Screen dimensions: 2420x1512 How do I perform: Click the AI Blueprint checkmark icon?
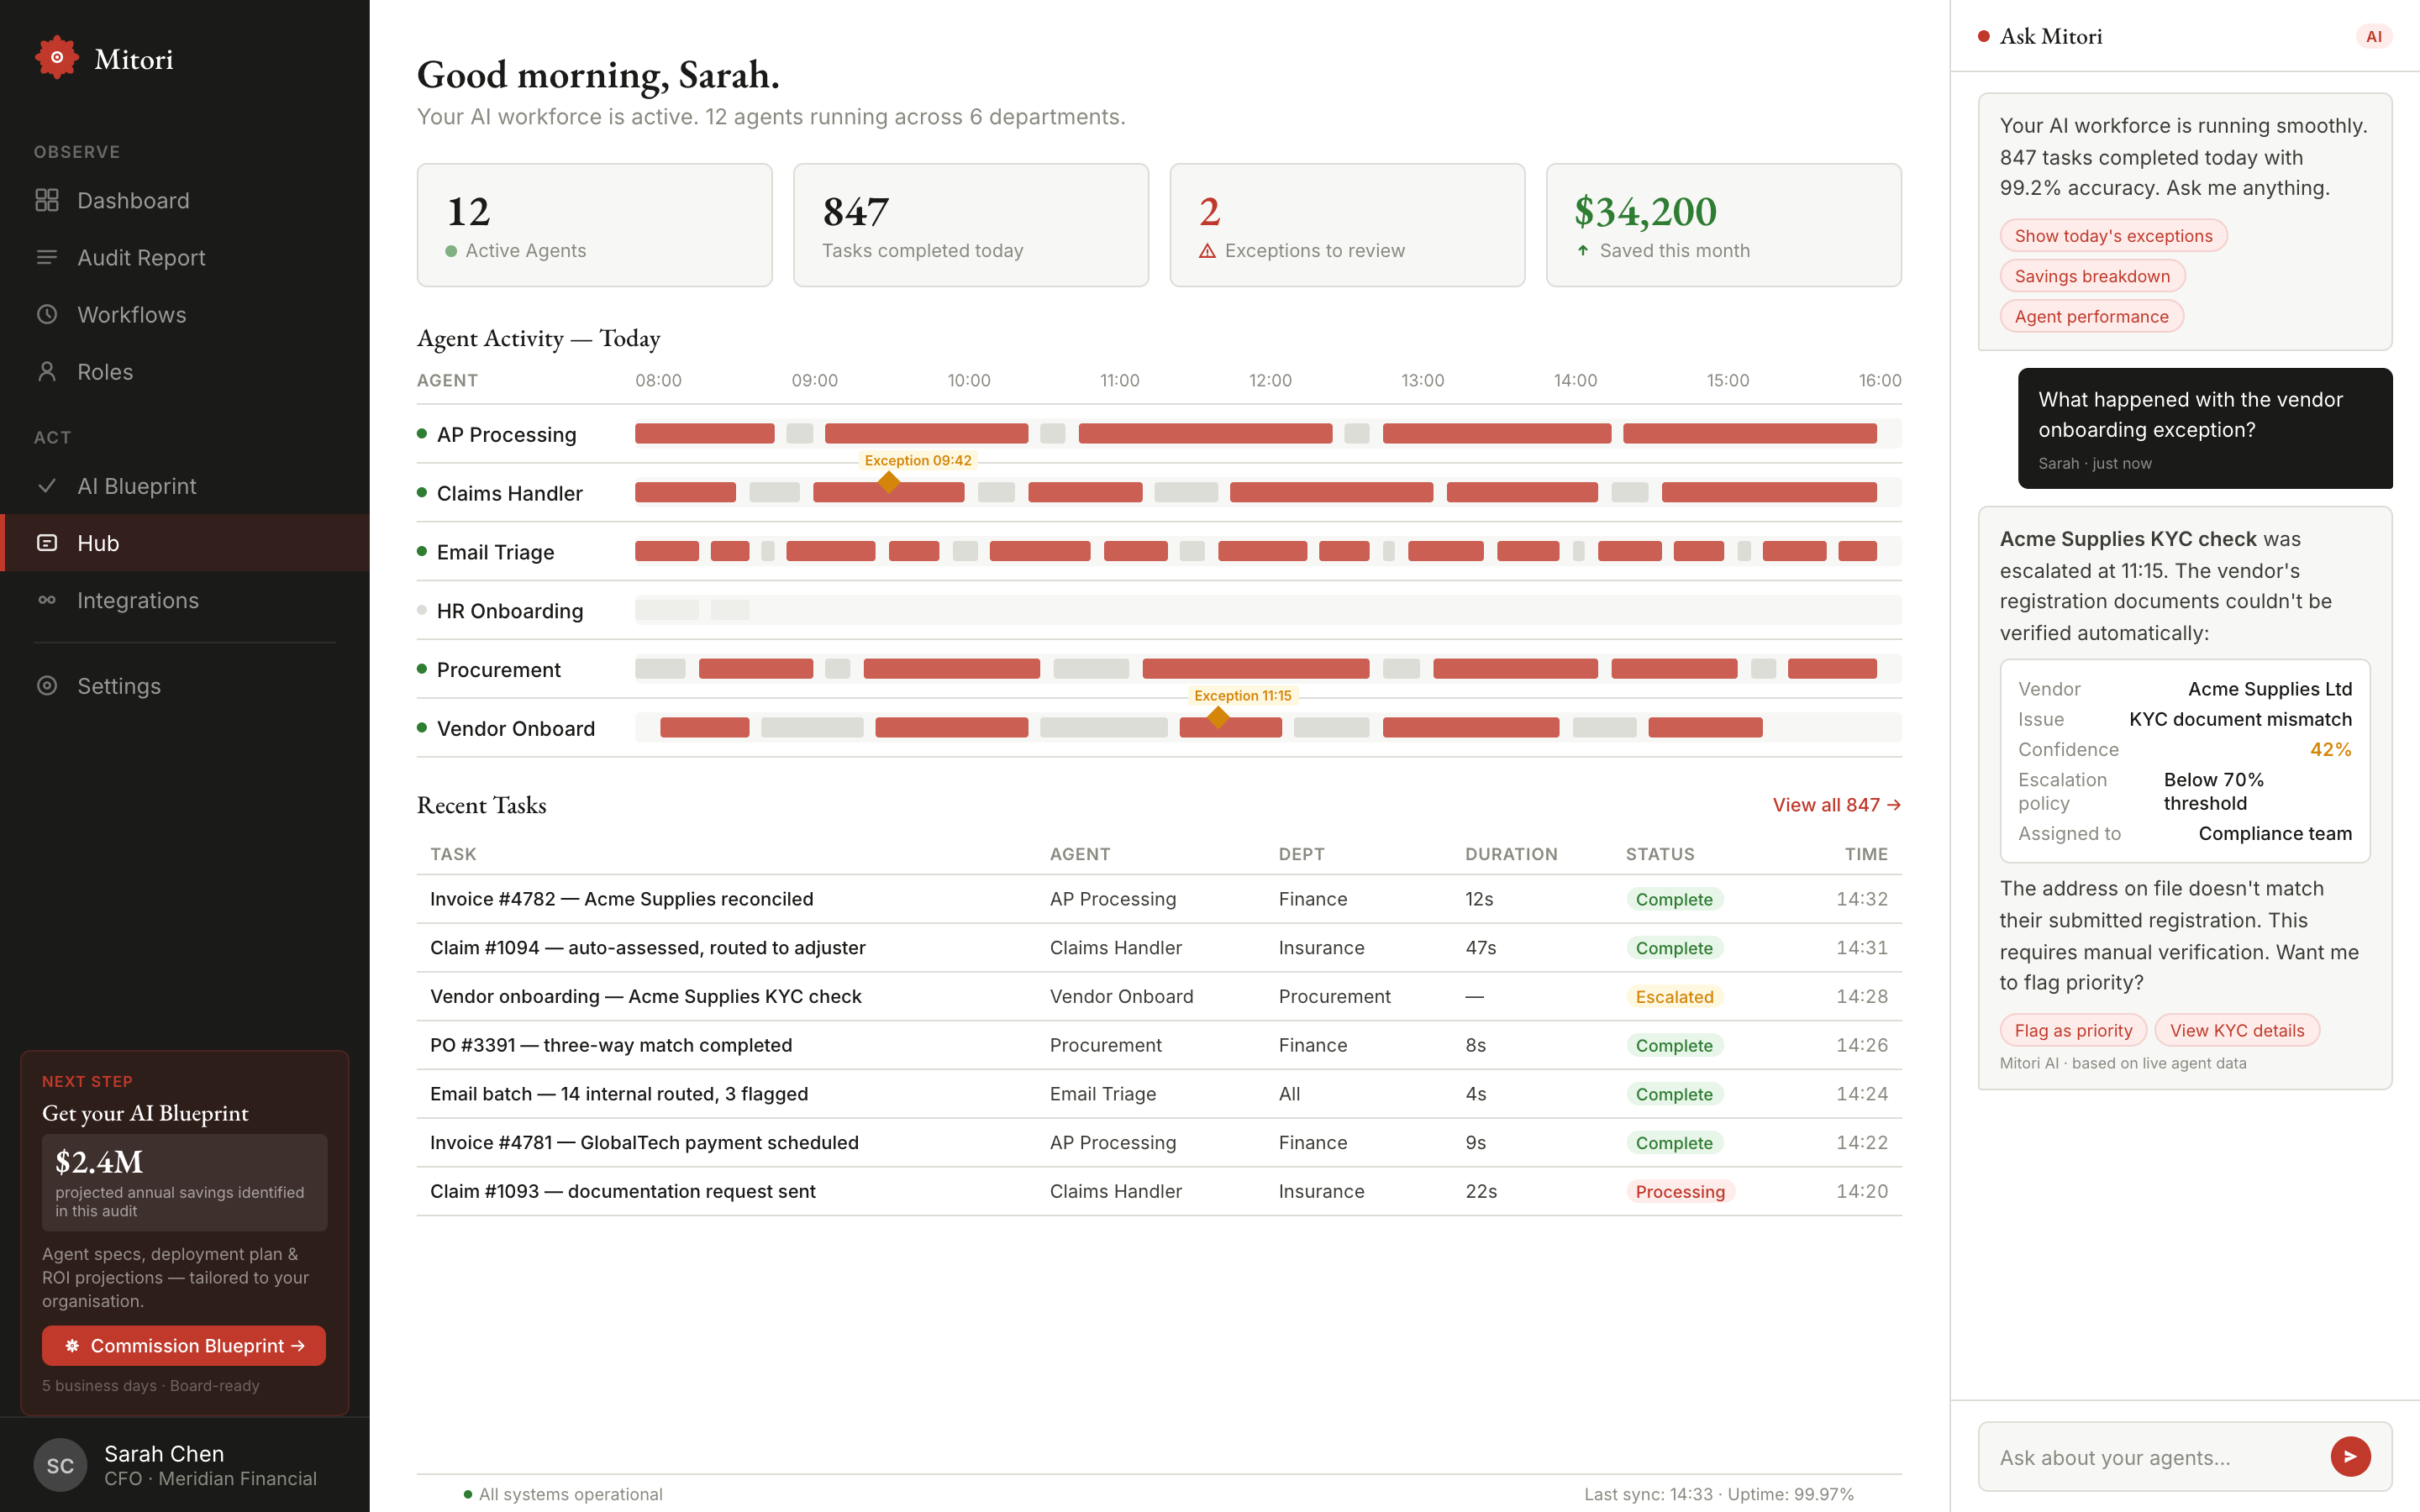[x=47, y=485]
